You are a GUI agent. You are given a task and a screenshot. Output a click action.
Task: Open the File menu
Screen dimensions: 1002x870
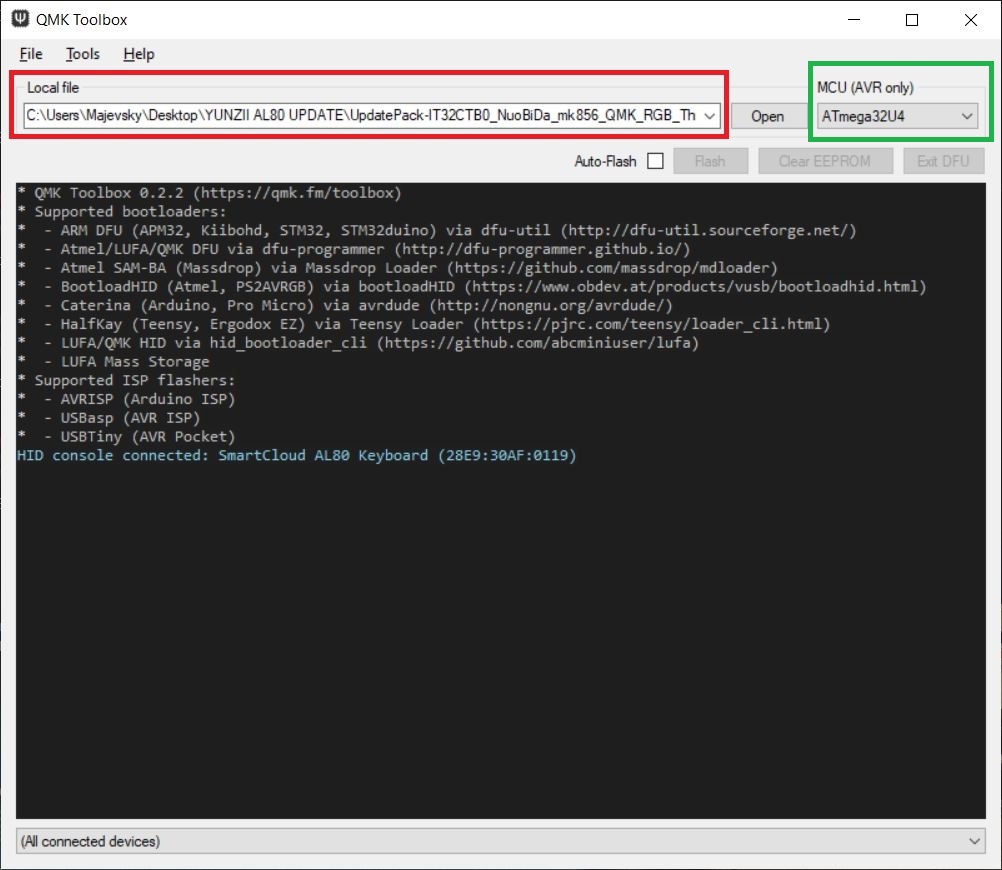(31, 54)
